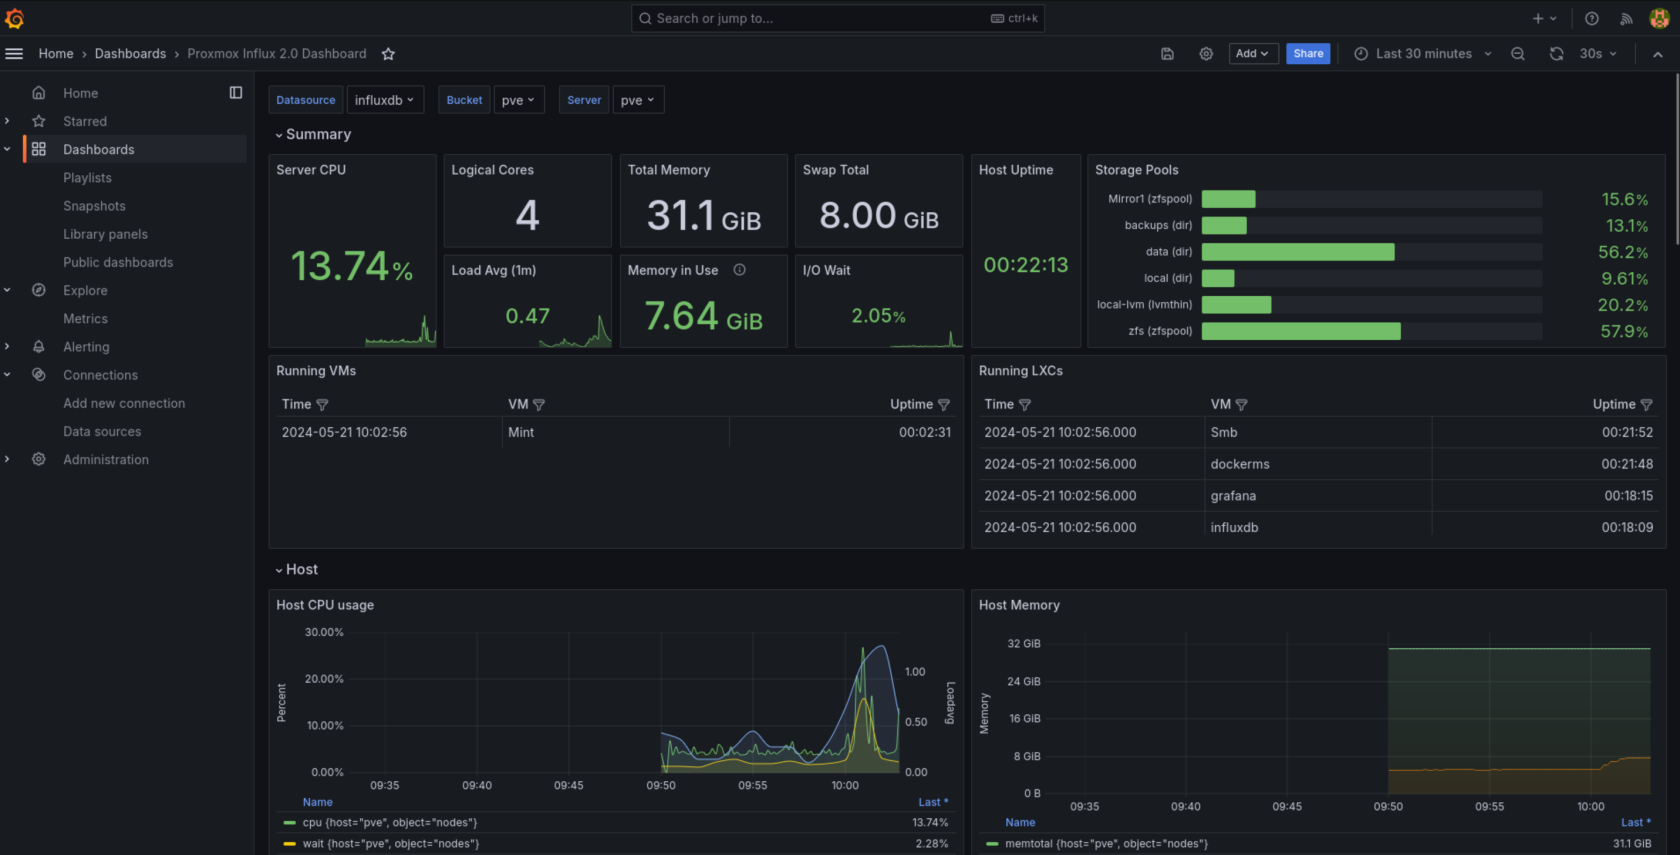Toggle the sidebar dock button

point(236,93)
